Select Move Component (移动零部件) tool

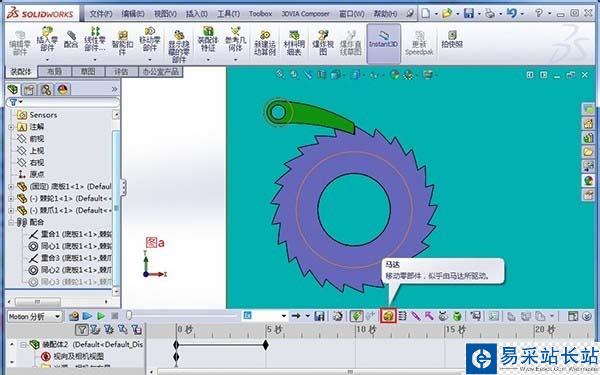pyautogui.click(x=149, y=40)
